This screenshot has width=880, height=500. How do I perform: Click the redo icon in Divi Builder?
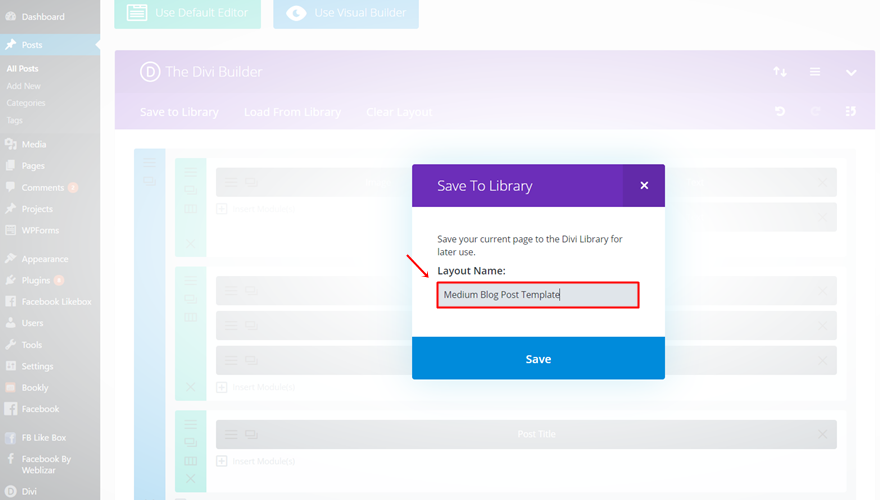(815, 111)
